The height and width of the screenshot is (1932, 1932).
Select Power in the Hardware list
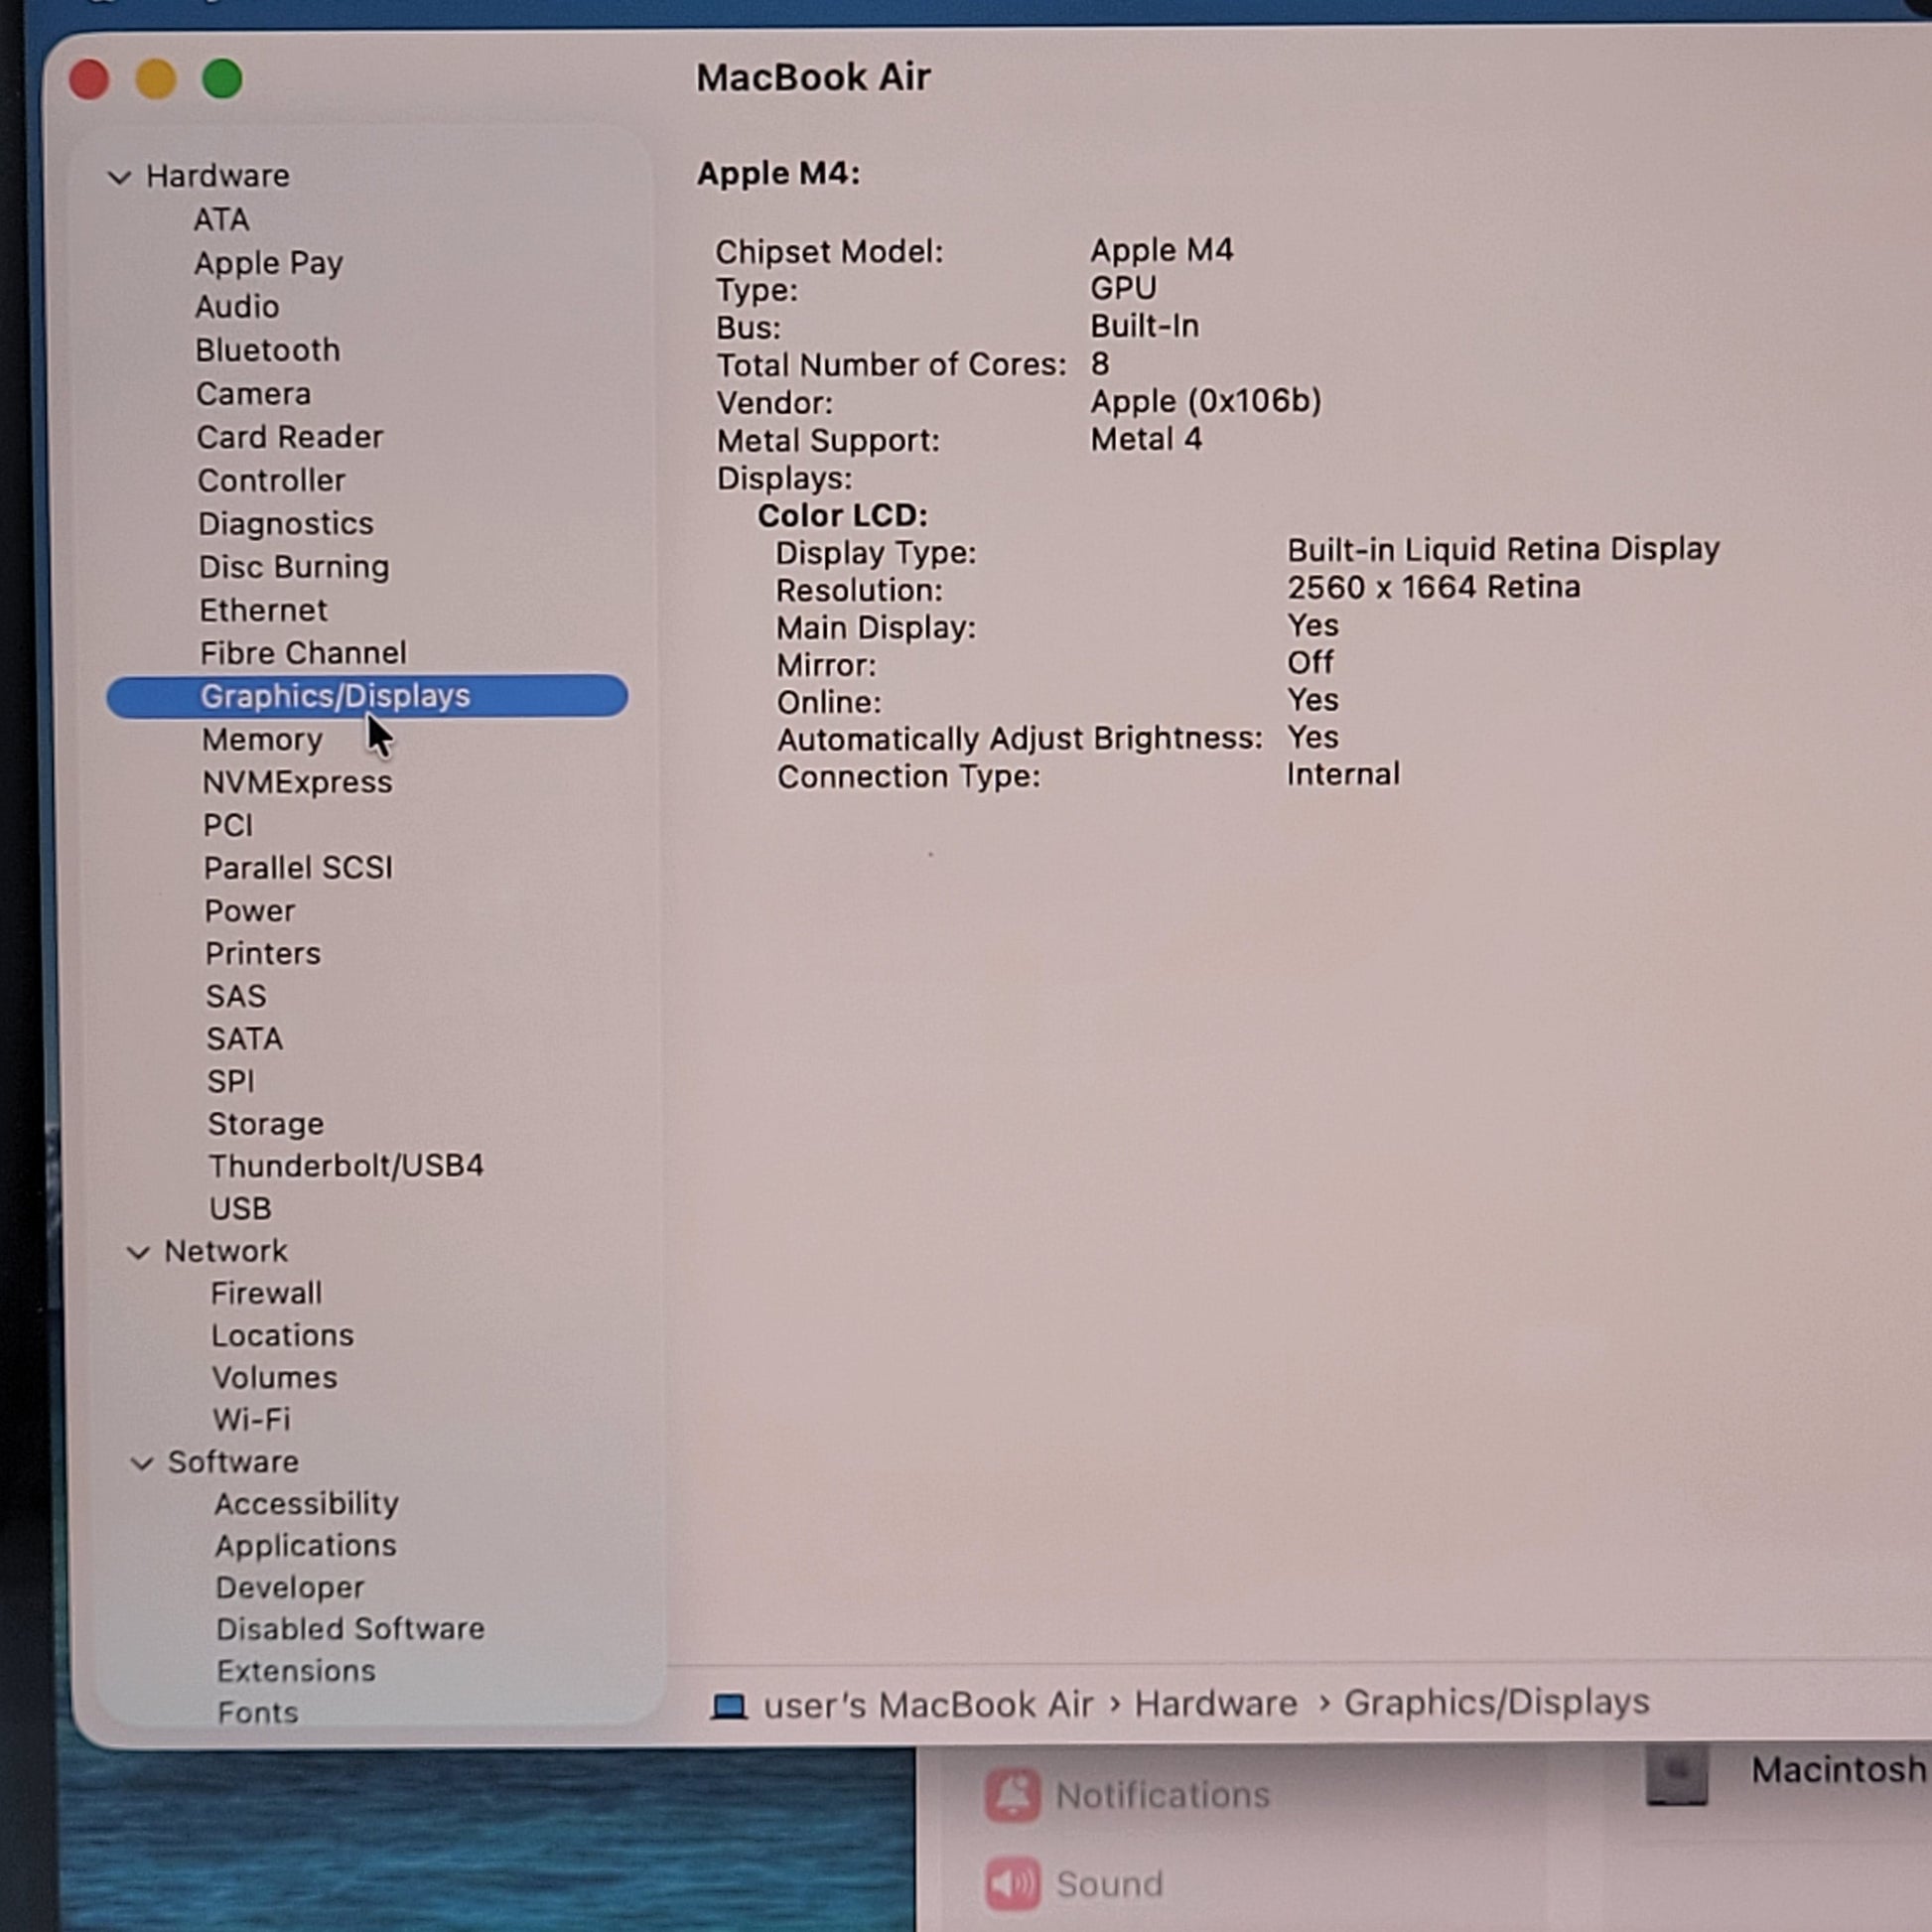(250, 911)
